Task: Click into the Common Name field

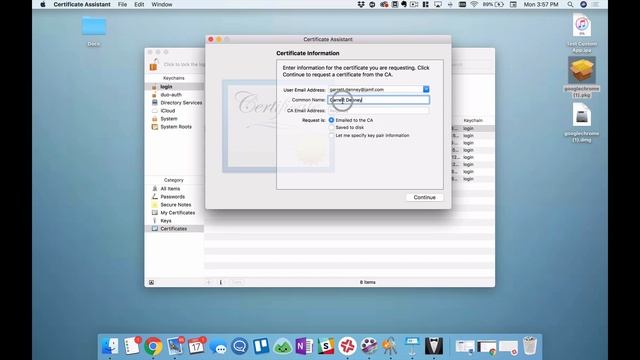Action: point(379,100)
